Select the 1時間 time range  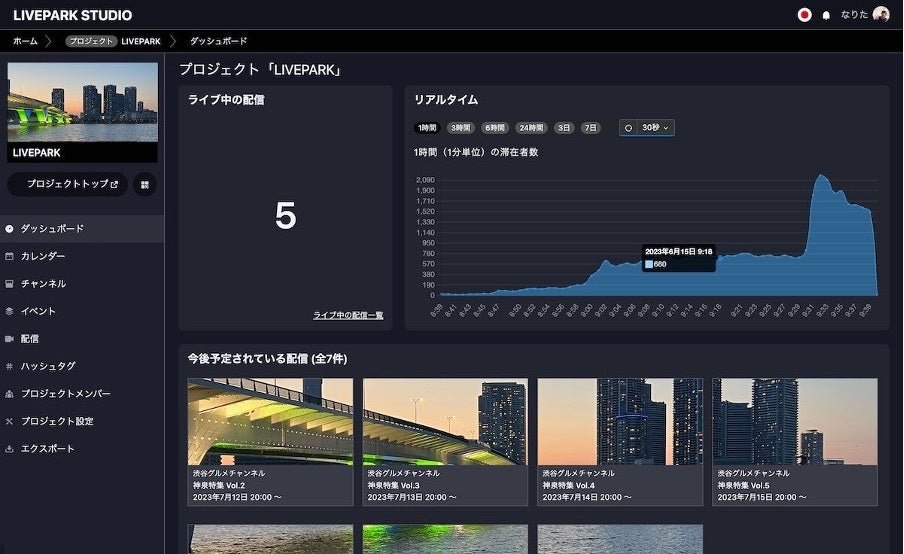(x=427, y=128)
